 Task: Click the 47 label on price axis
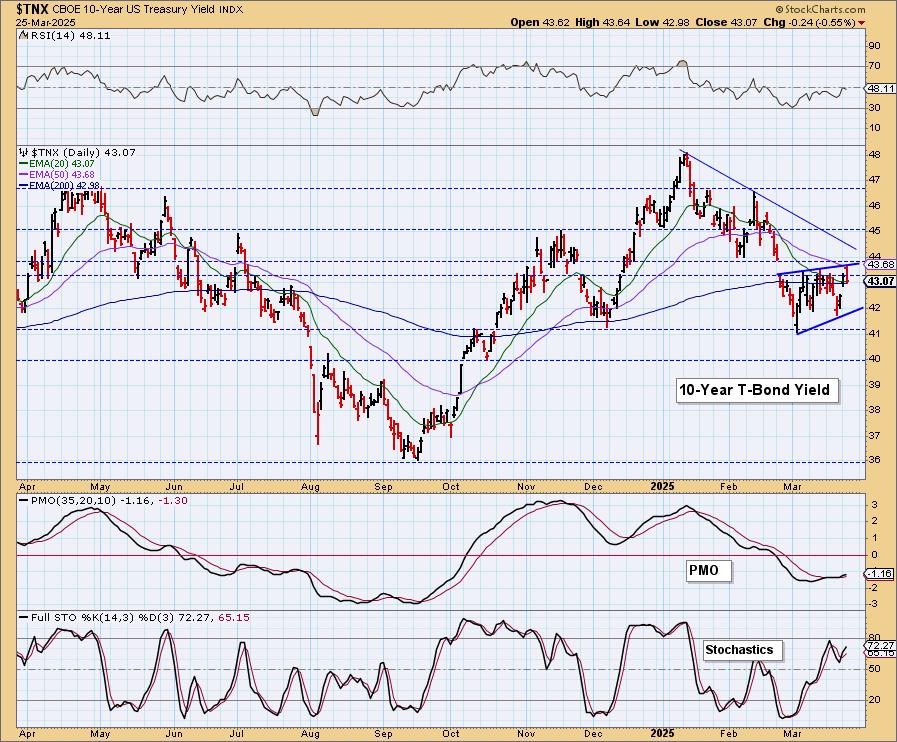coord(875,180)
